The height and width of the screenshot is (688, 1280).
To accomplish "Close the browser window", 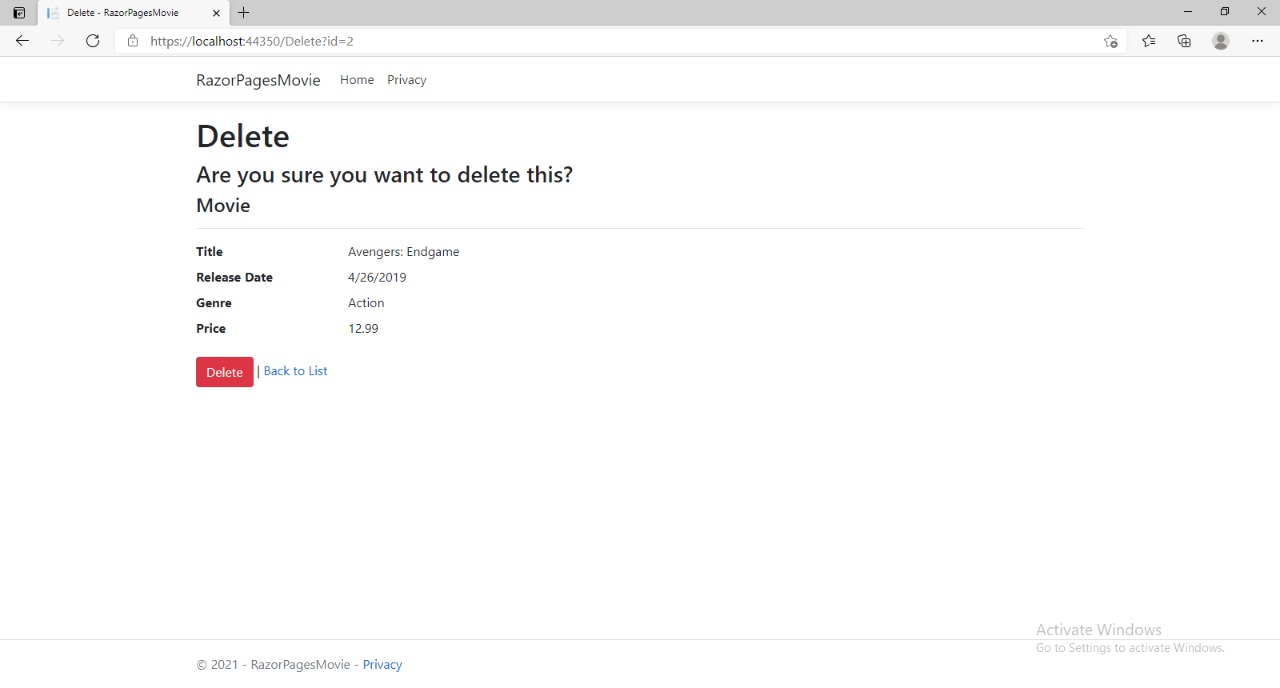I will coord(1261,12).
